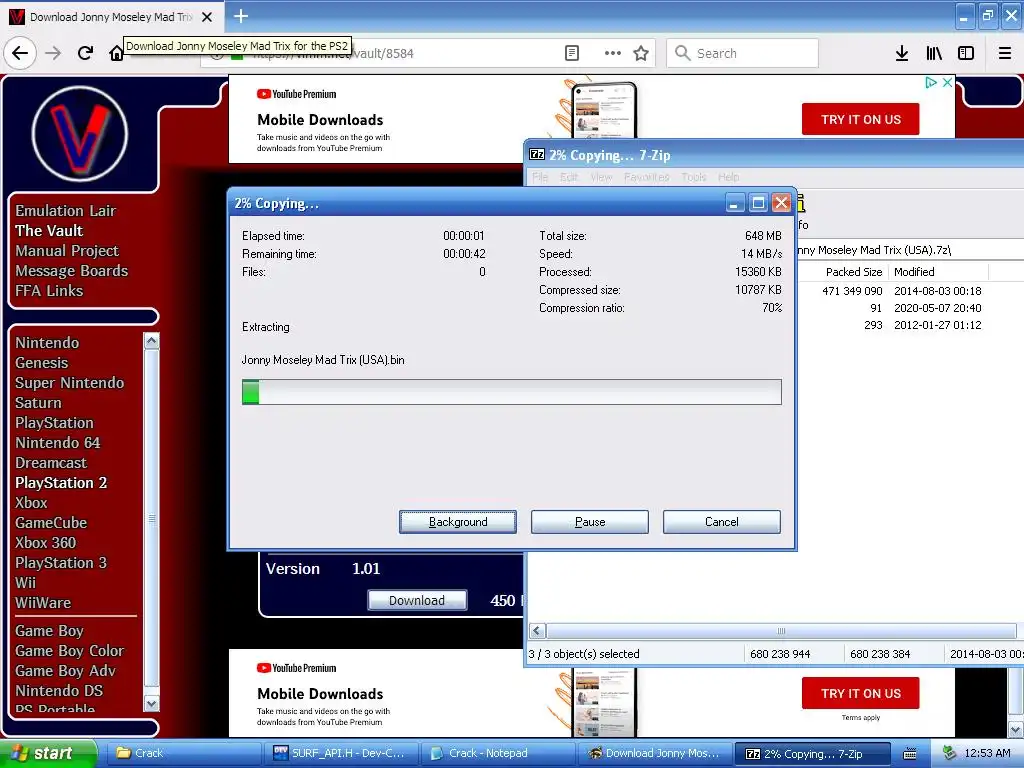Select Game Boy Color in the system list

click(69, 651)
